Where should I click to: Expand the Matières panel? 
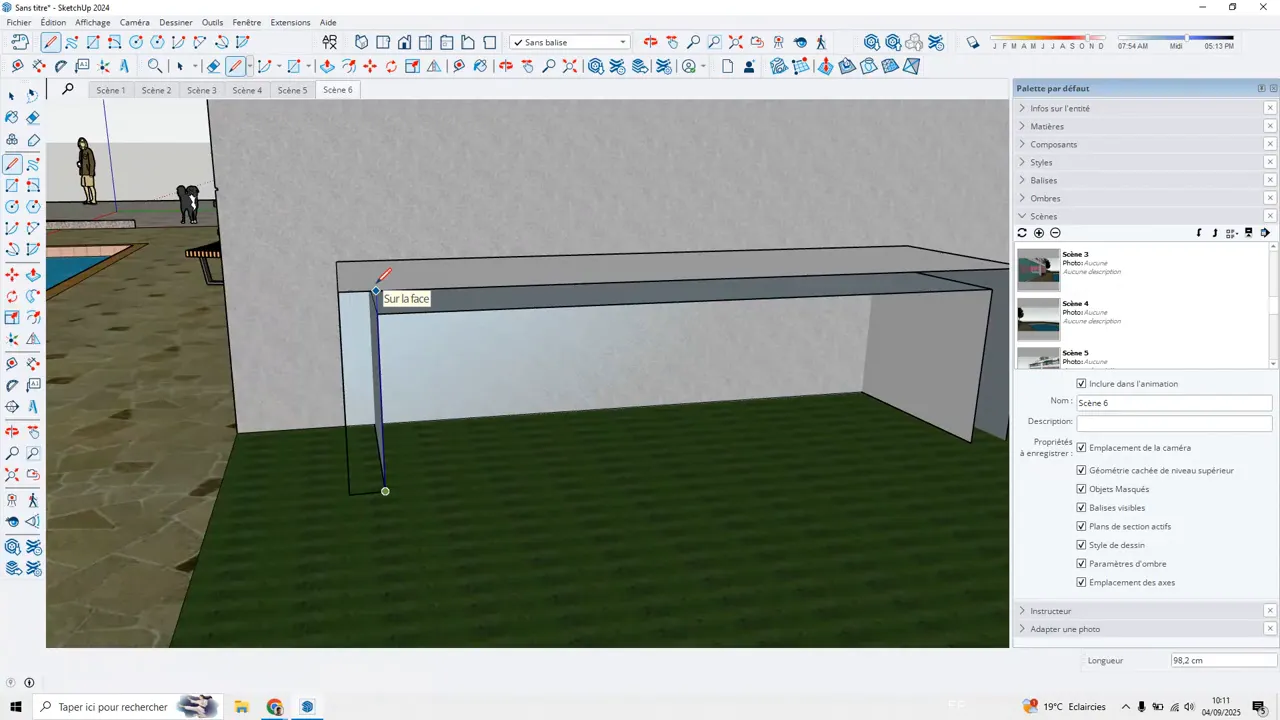[1139, 126]
